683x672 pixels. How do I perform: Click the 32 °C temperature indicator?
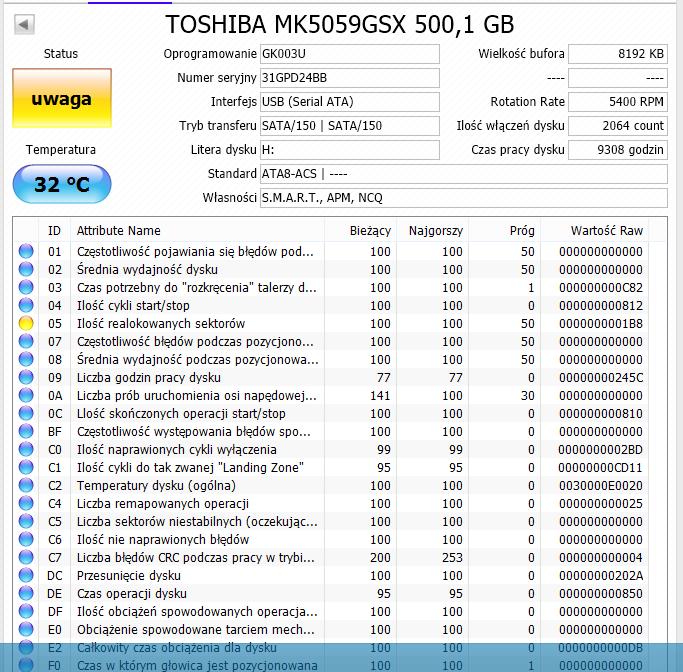coord(62,184)
